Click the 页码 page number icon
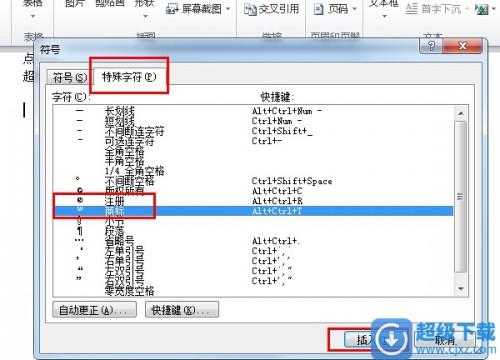 click(319, 9)
